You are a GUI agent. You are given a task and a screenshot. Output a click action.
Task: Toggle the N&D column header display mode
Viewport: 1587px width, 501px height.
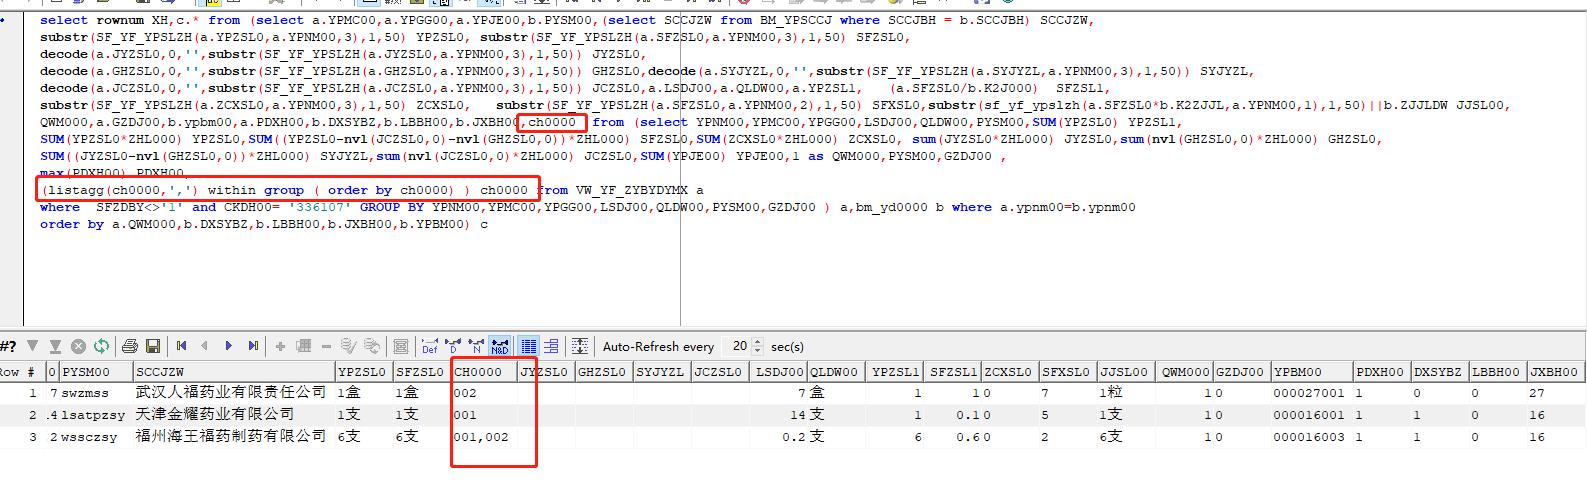(499, 346)
